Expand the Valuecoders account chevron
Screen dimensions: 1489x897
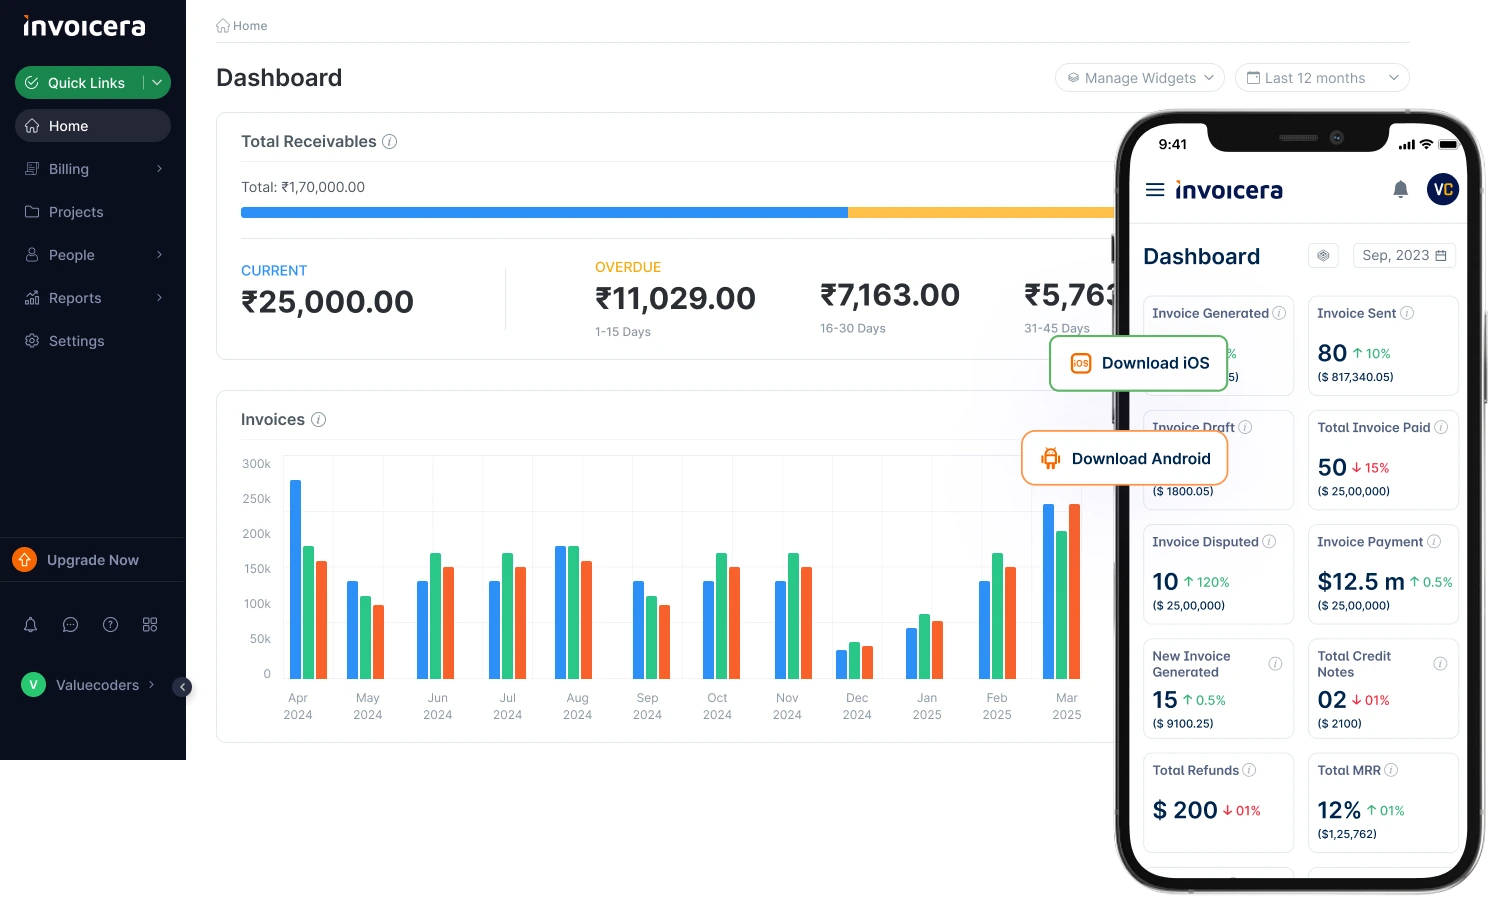(x=152, y=685)
